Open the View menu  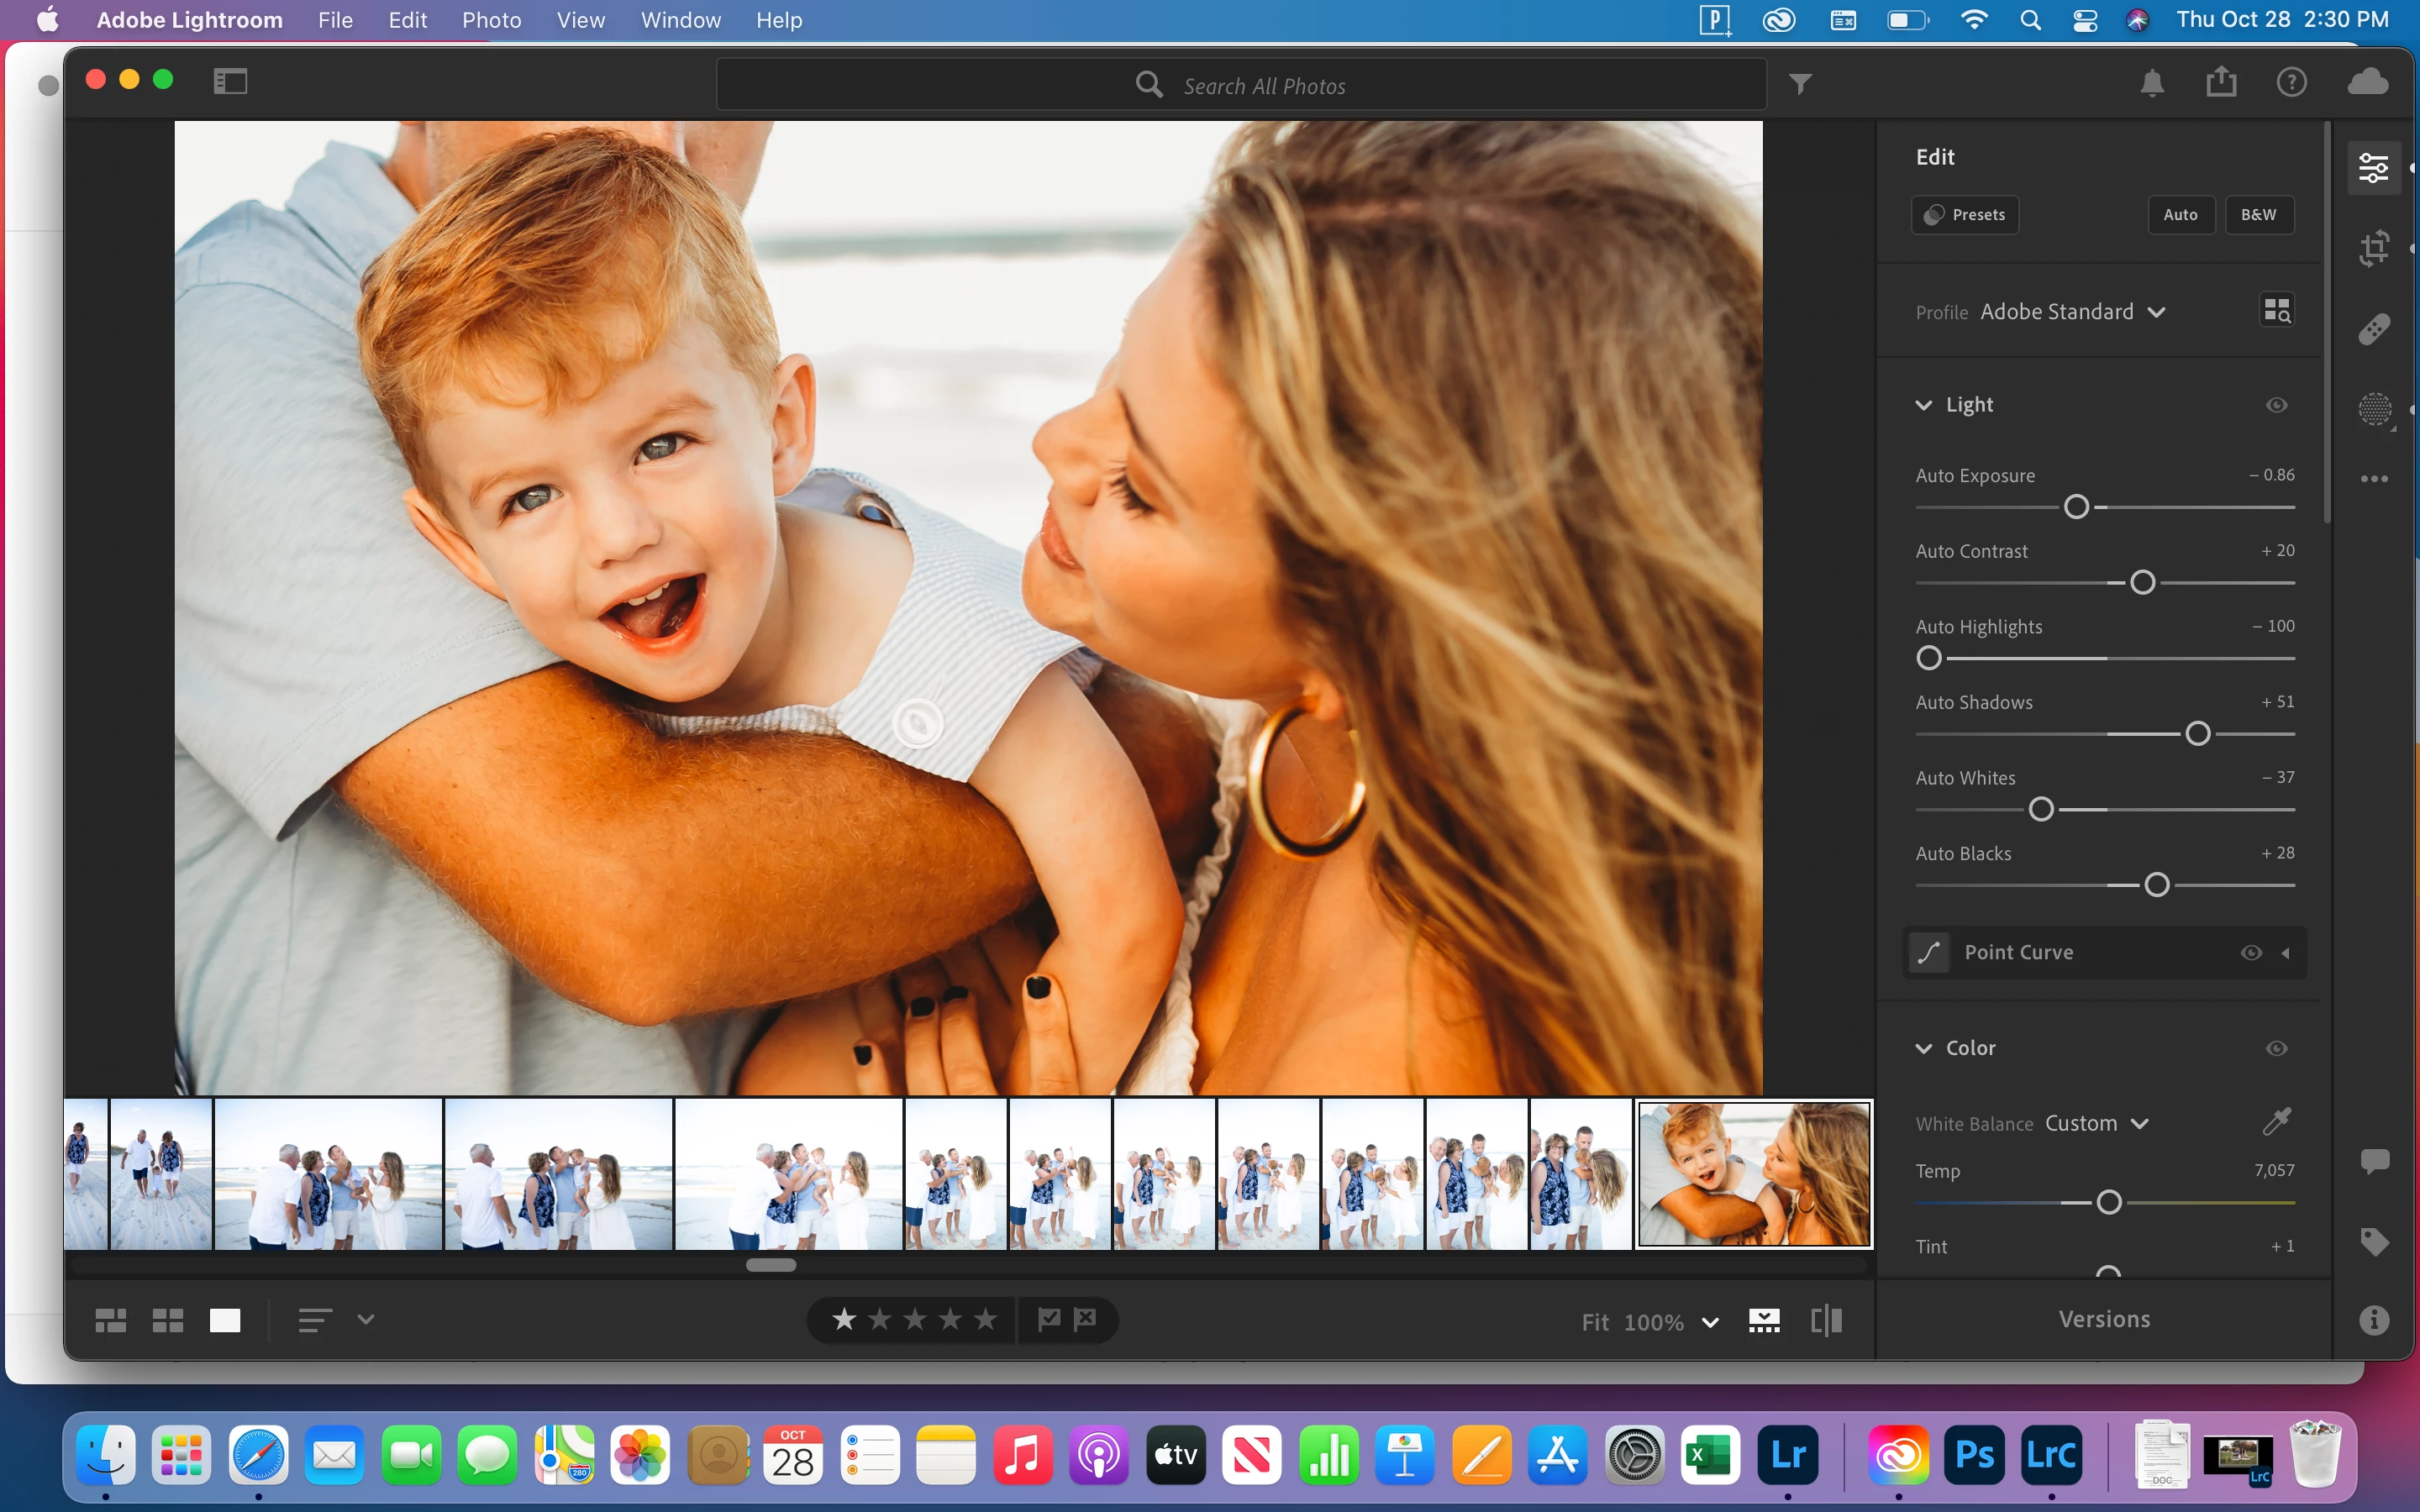coord(580,20)
